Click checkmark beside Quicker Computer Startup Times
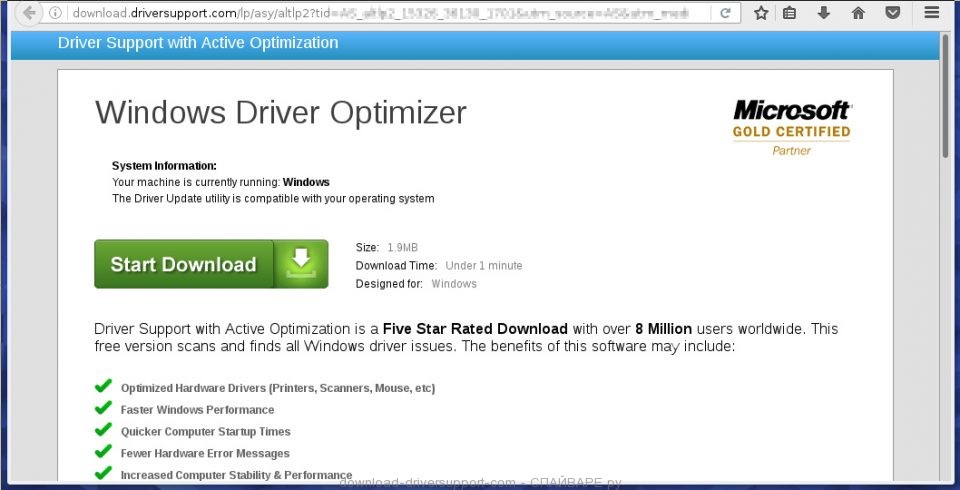 (x=102, y=430)
